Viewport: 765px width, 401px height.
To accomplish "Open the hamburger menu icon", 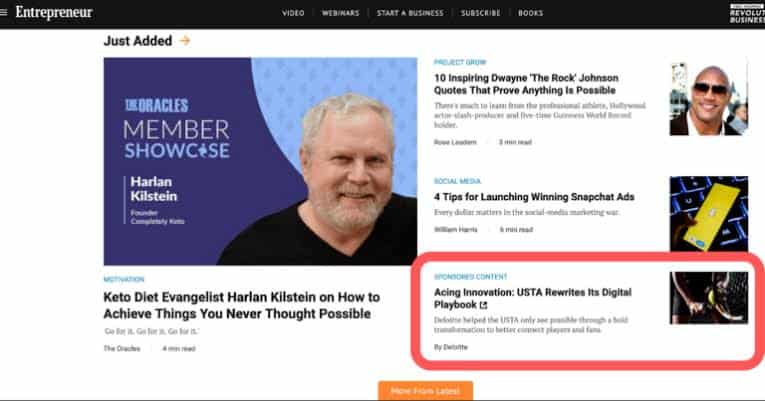I will tap(3, 13).
